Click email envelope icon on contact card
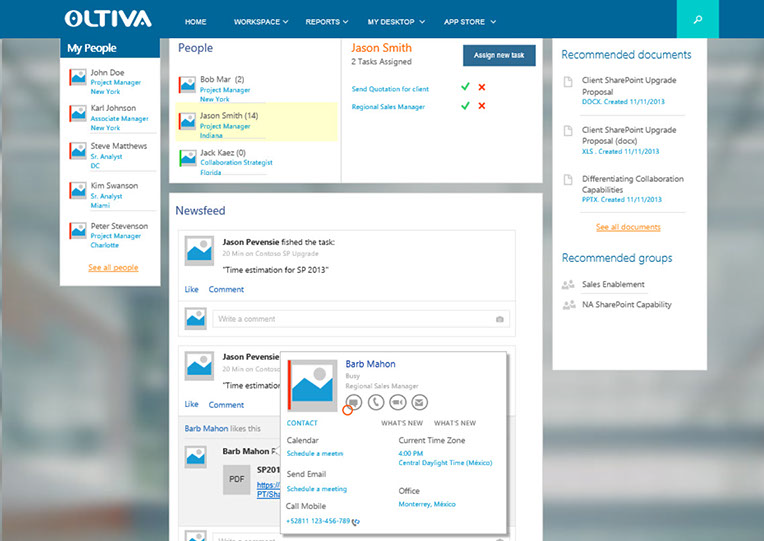This screenshot has height=541, width=764. (420, 402)
